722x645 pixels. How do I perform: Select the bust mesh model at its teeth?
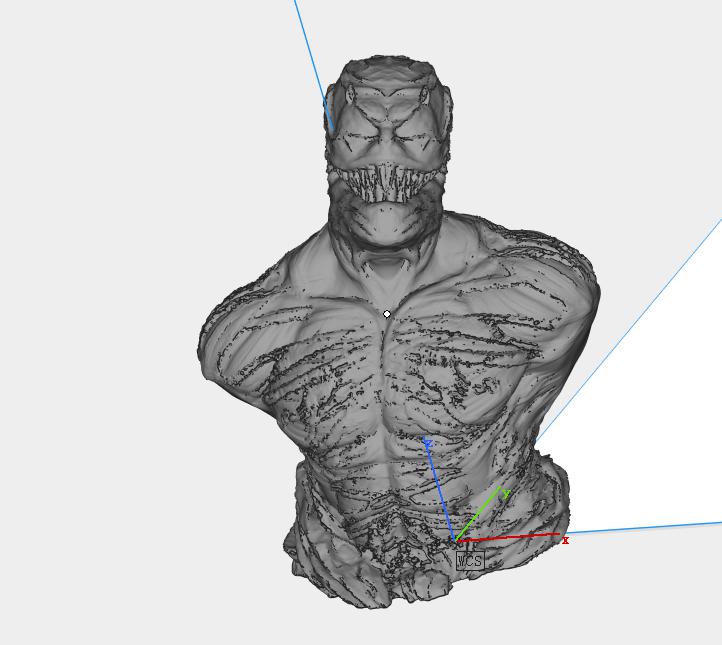coord(386,183)
